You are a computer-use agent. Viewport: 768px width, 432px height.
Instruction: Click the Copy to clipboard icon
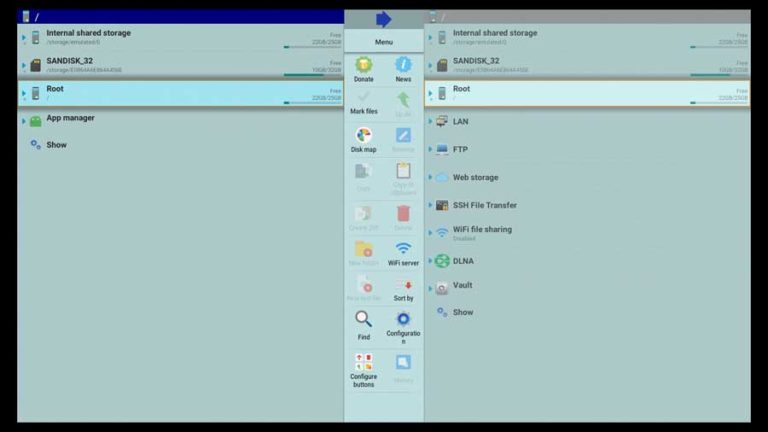point(403,170)
